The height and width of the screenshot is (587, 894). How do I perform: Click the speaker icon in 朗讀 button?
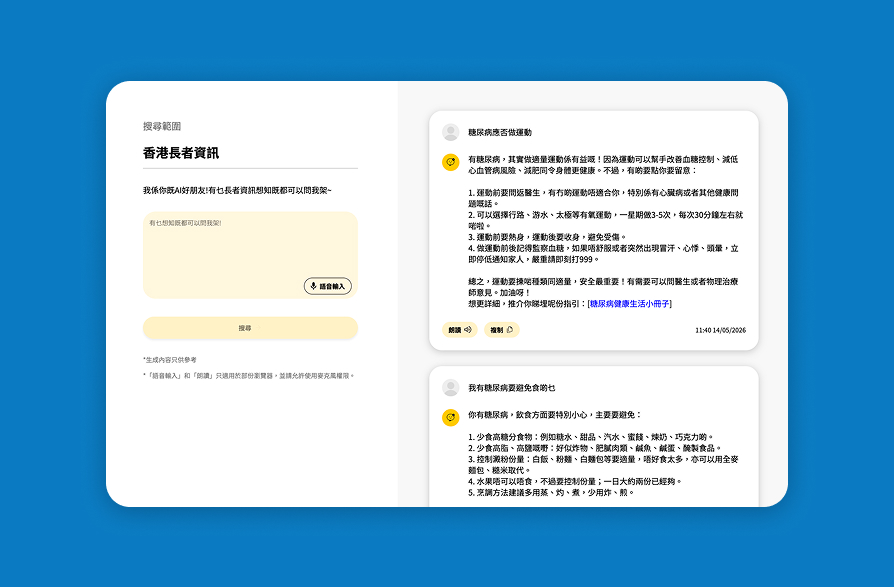[x=468, y=330]
